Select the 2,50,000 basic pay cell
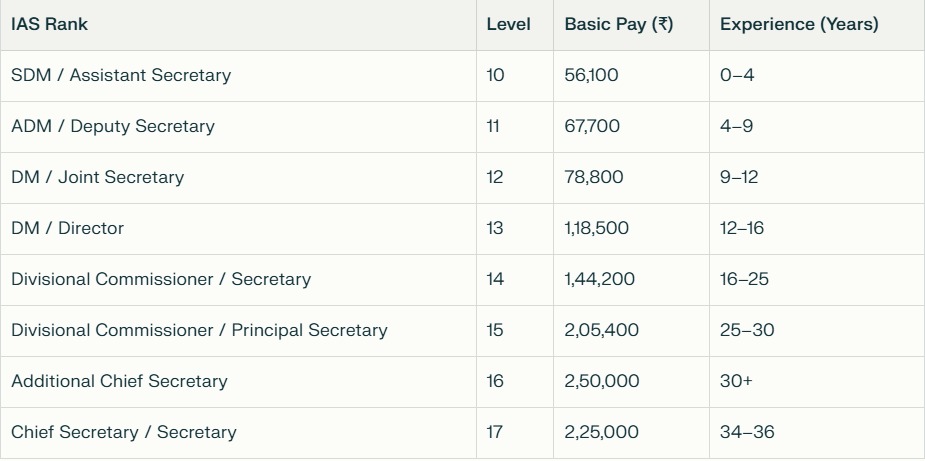This screenshot has width=925, height=461. tap(601, 381)
